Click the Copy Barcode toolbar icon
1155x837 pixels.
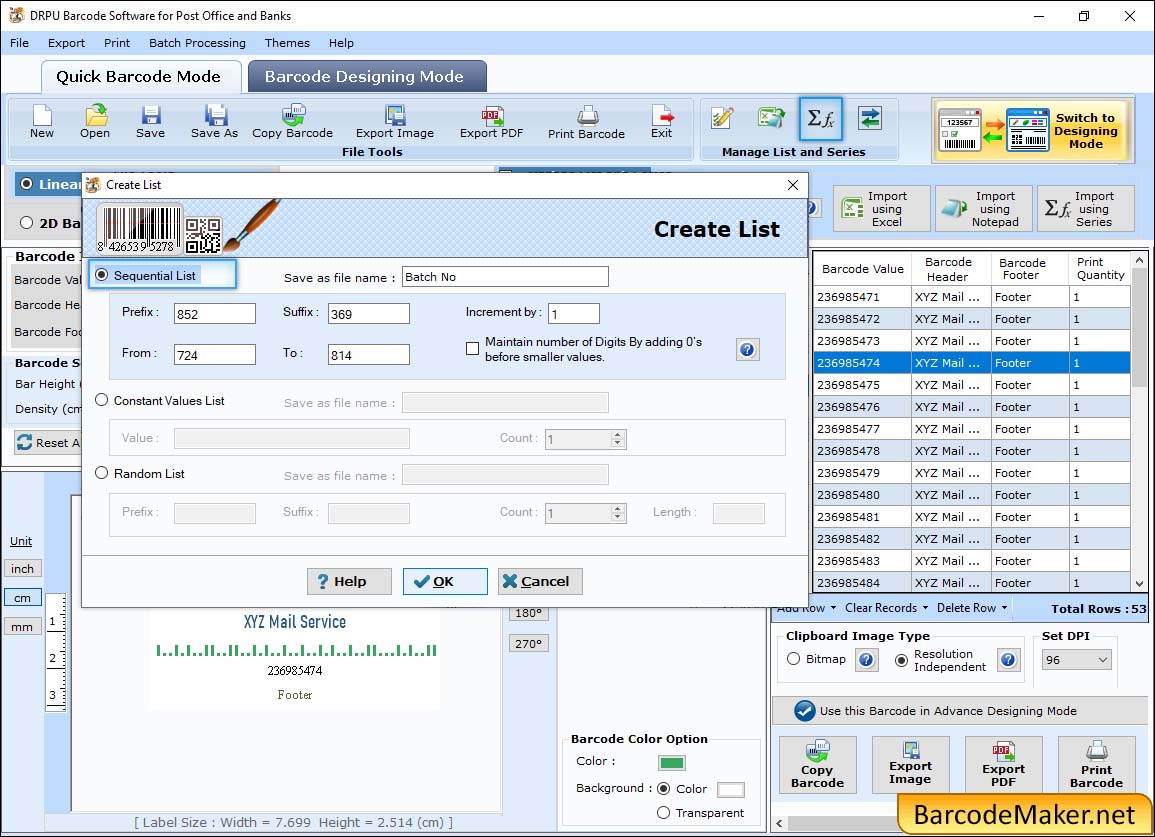[292, 121]
